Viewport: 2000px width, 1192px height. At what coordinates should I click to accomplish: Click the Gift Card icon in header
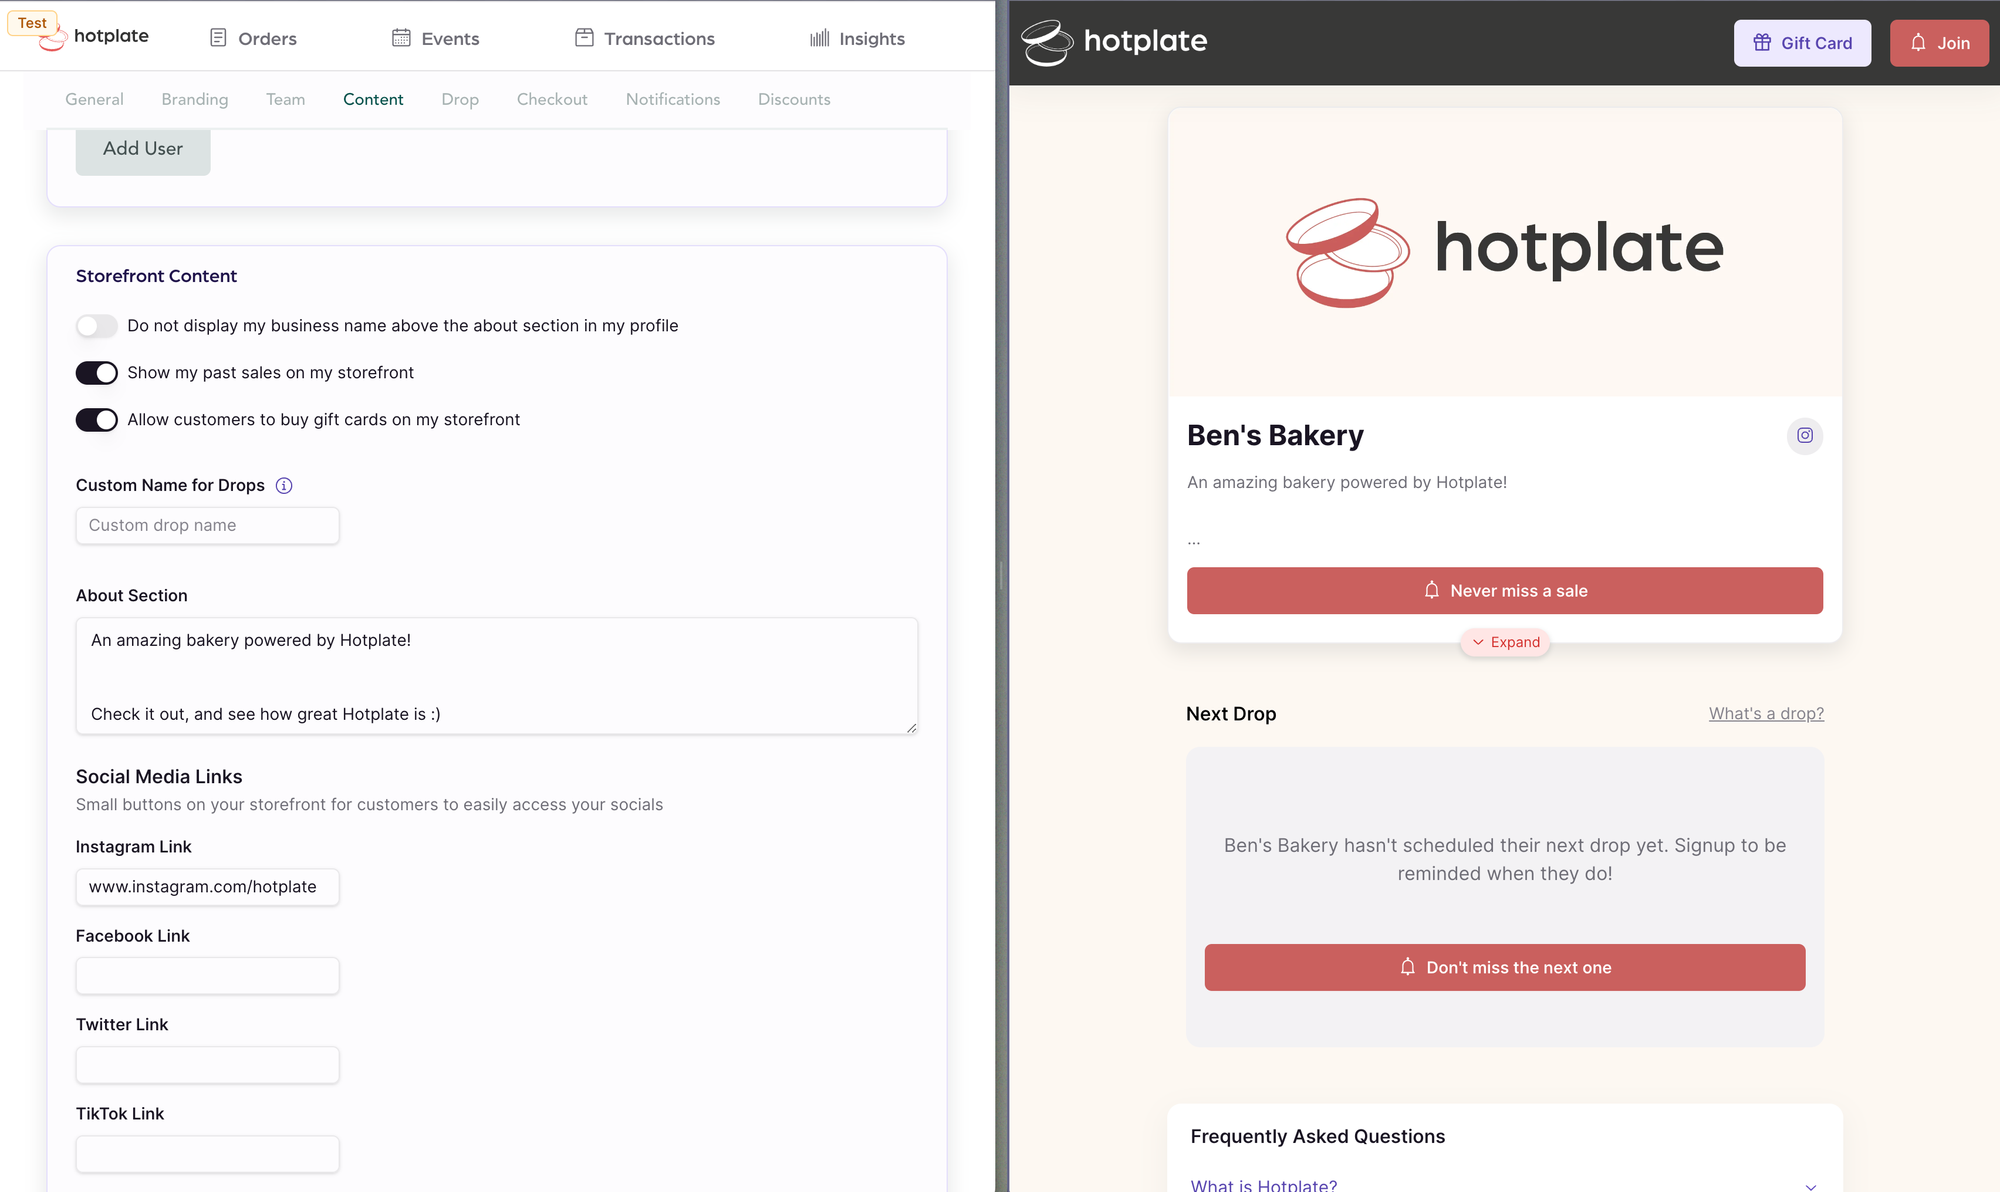(x=1763, y=43)
